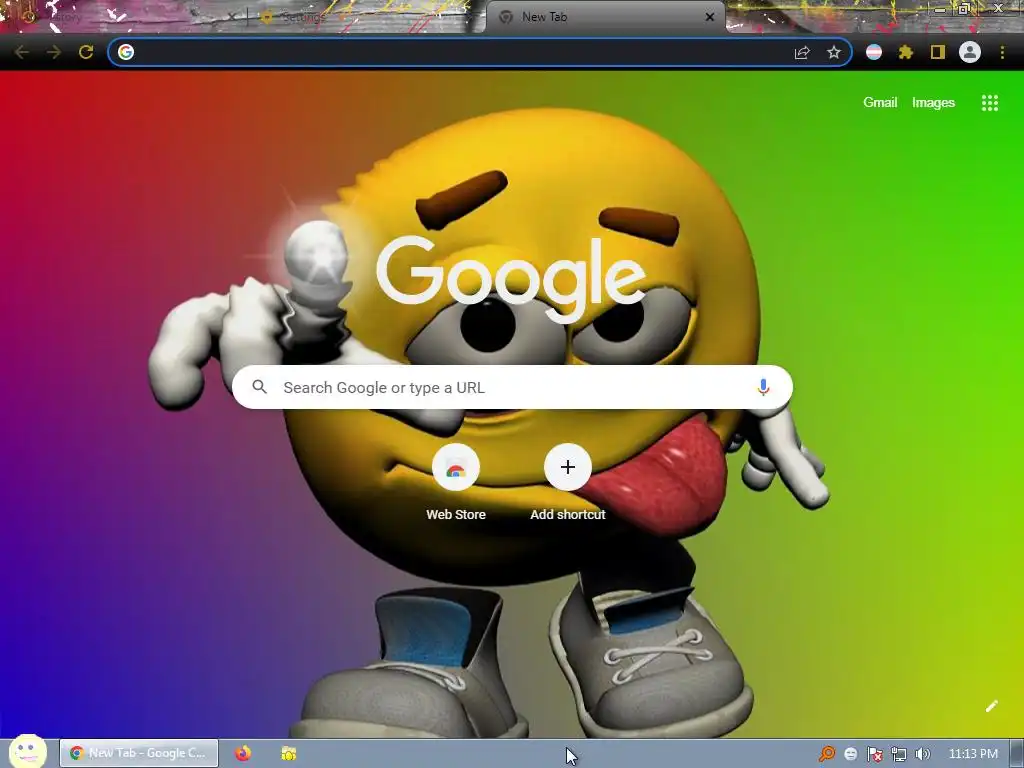
Task: Close the New Tab tab
Action: [x=710, y=17]
